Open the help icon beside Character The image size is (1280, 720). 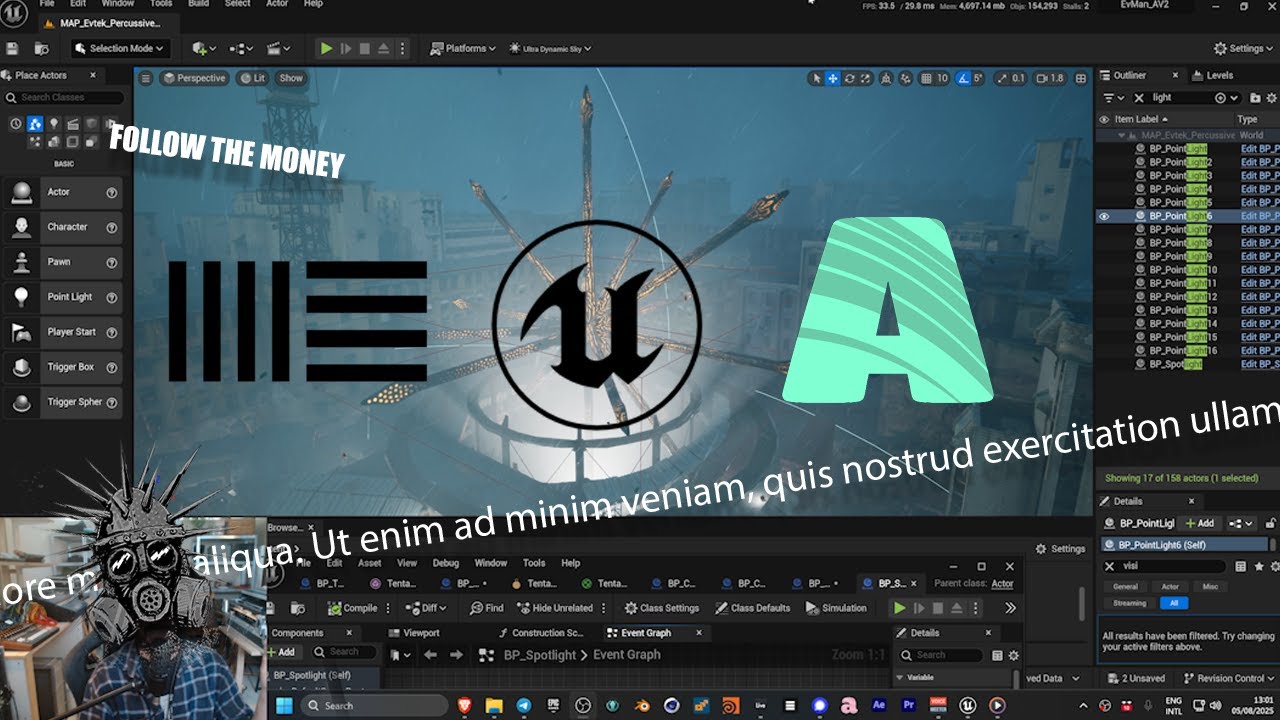[112, 227]
